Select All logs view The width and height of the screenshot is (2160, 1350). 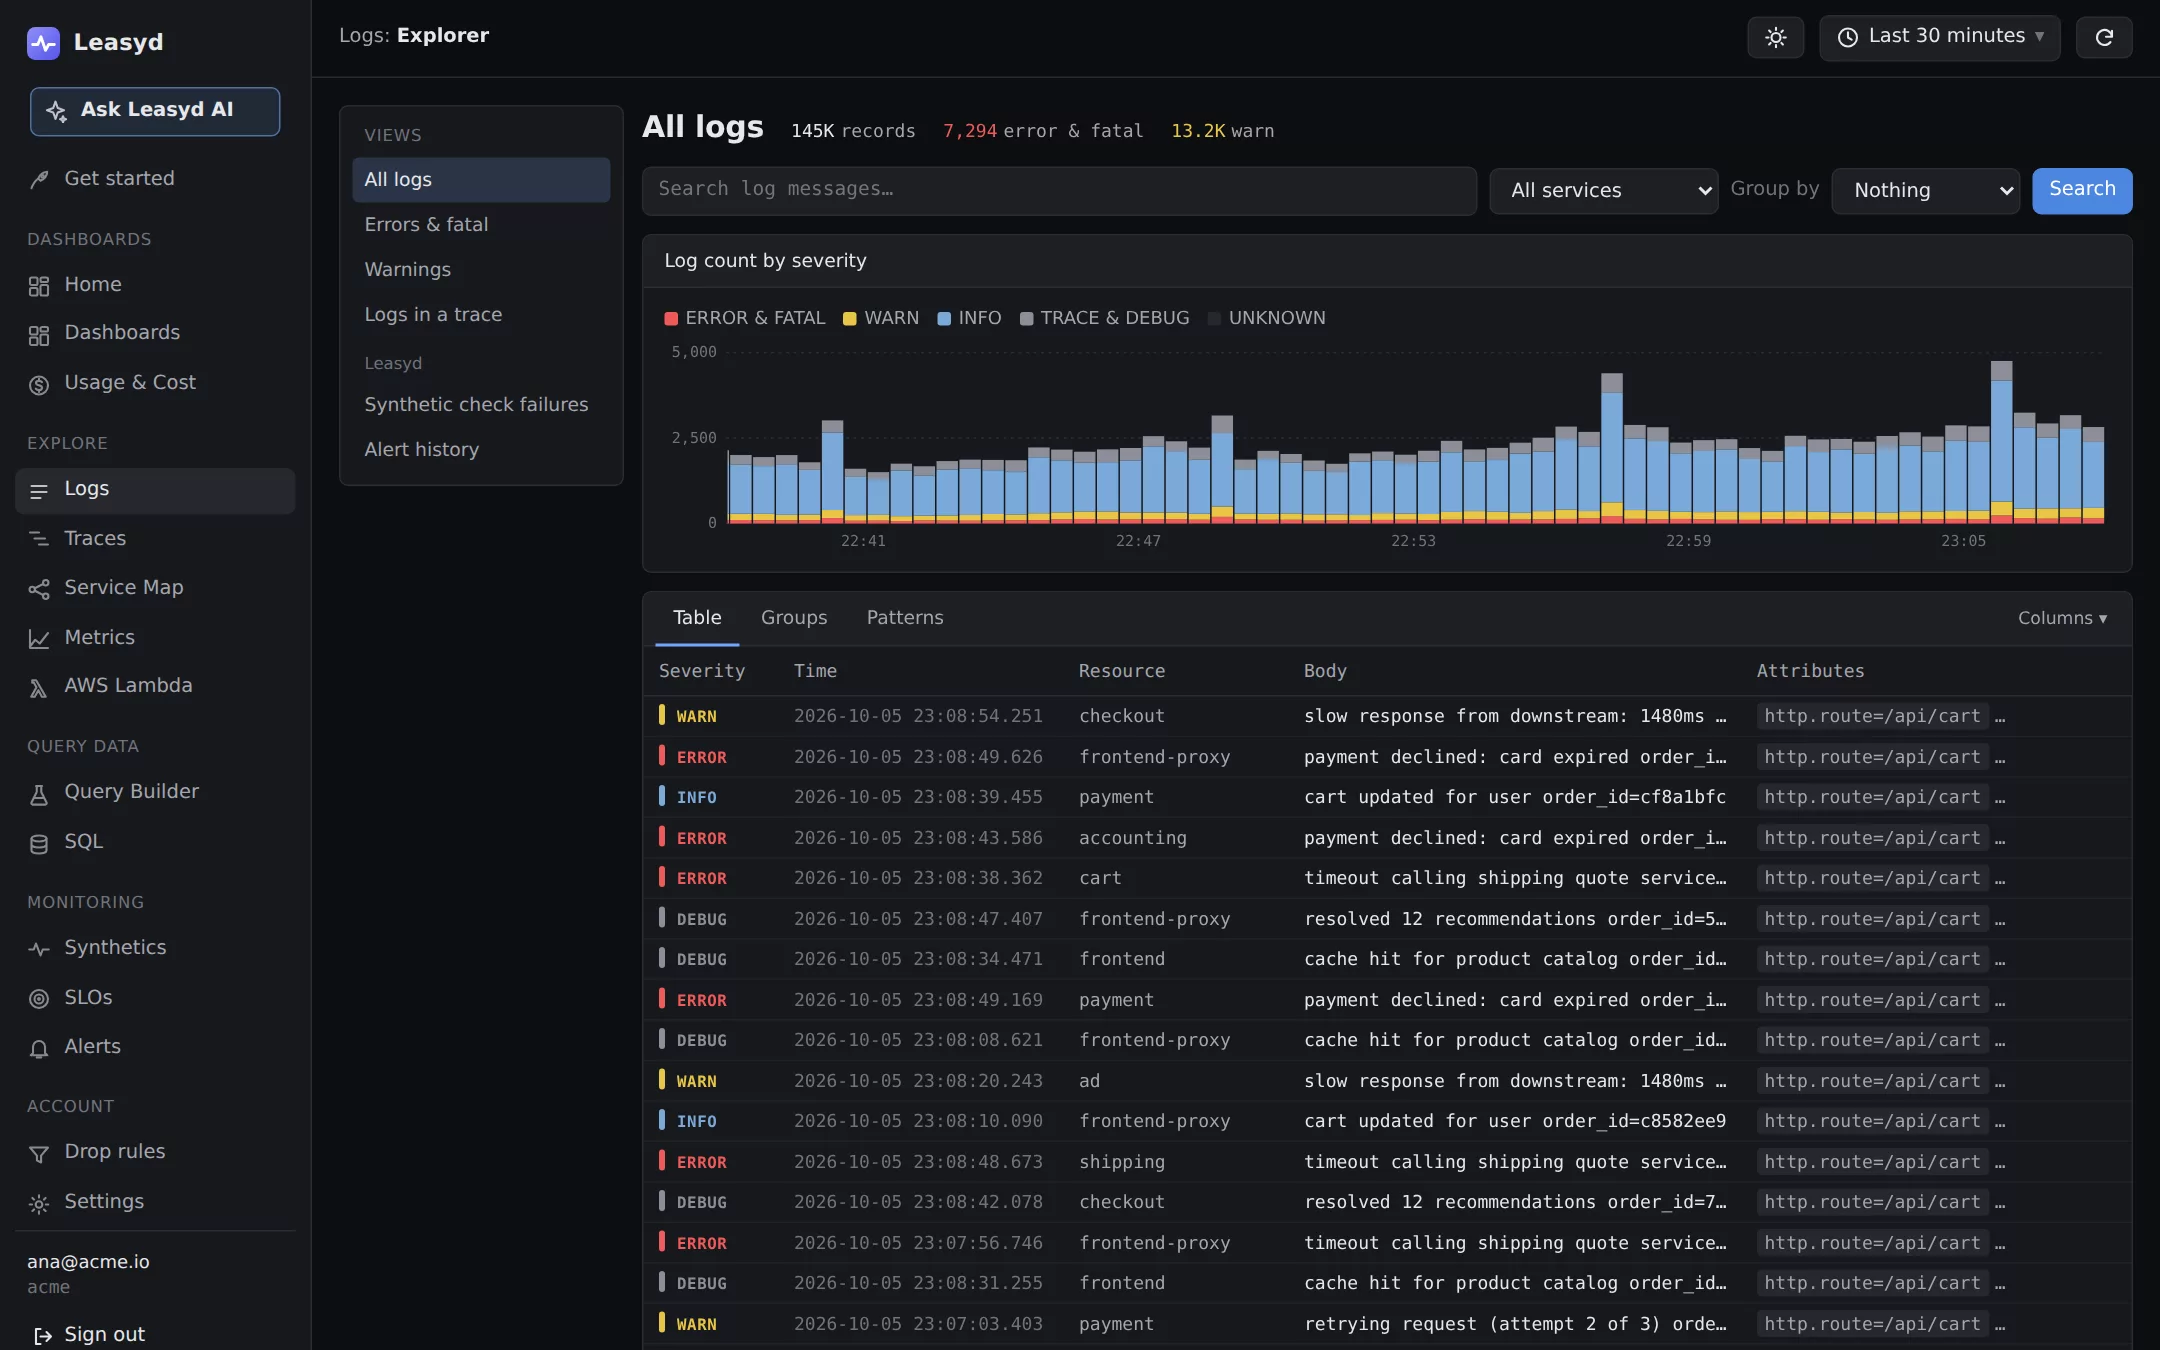[x=481, y=180]
